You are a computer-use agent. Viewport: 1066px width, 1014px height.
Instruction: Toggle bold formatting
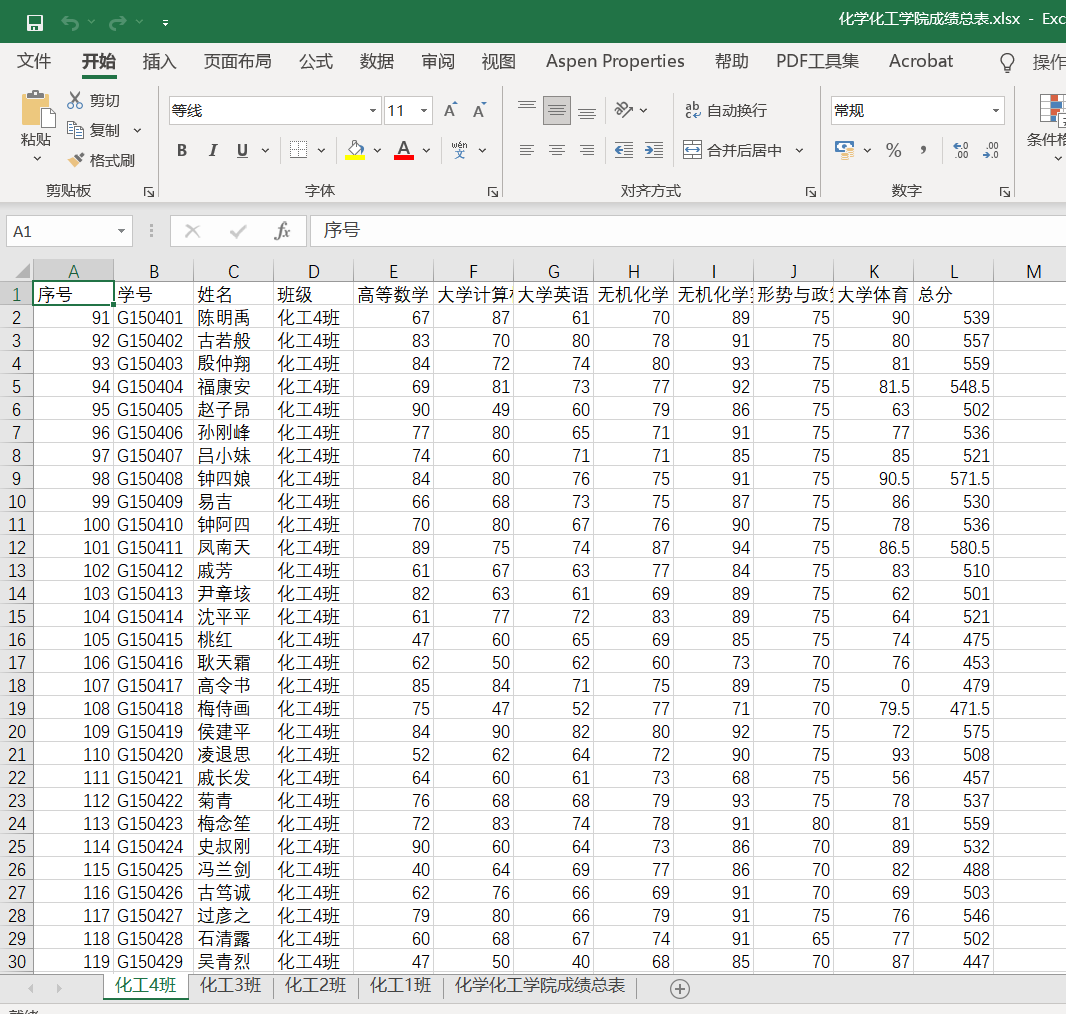click(181, 149)
